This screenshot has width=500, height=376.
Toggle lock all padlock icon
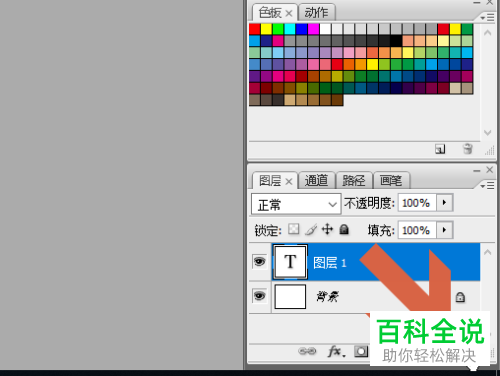pos(344,229)
